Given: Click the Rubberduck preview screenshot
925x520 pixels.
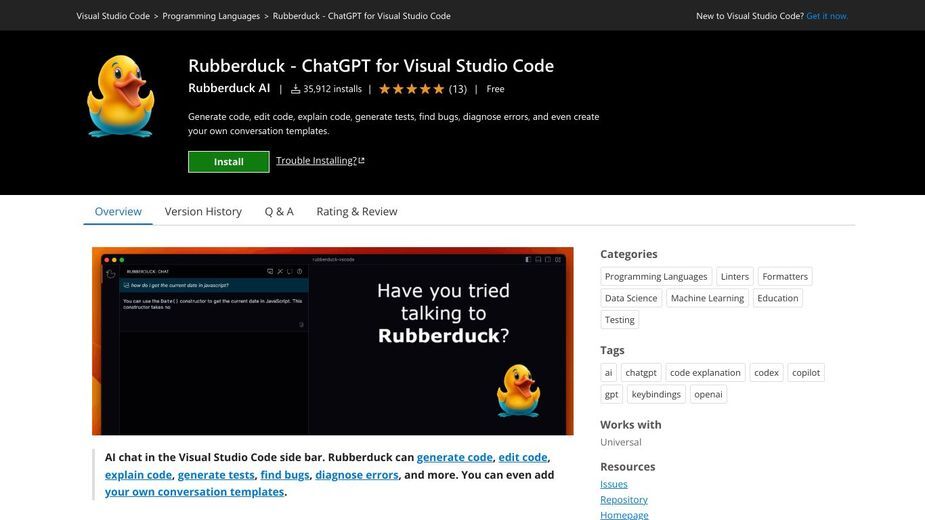Looking at the screenshot, I should pyautogui.click(x=333, y=341).
